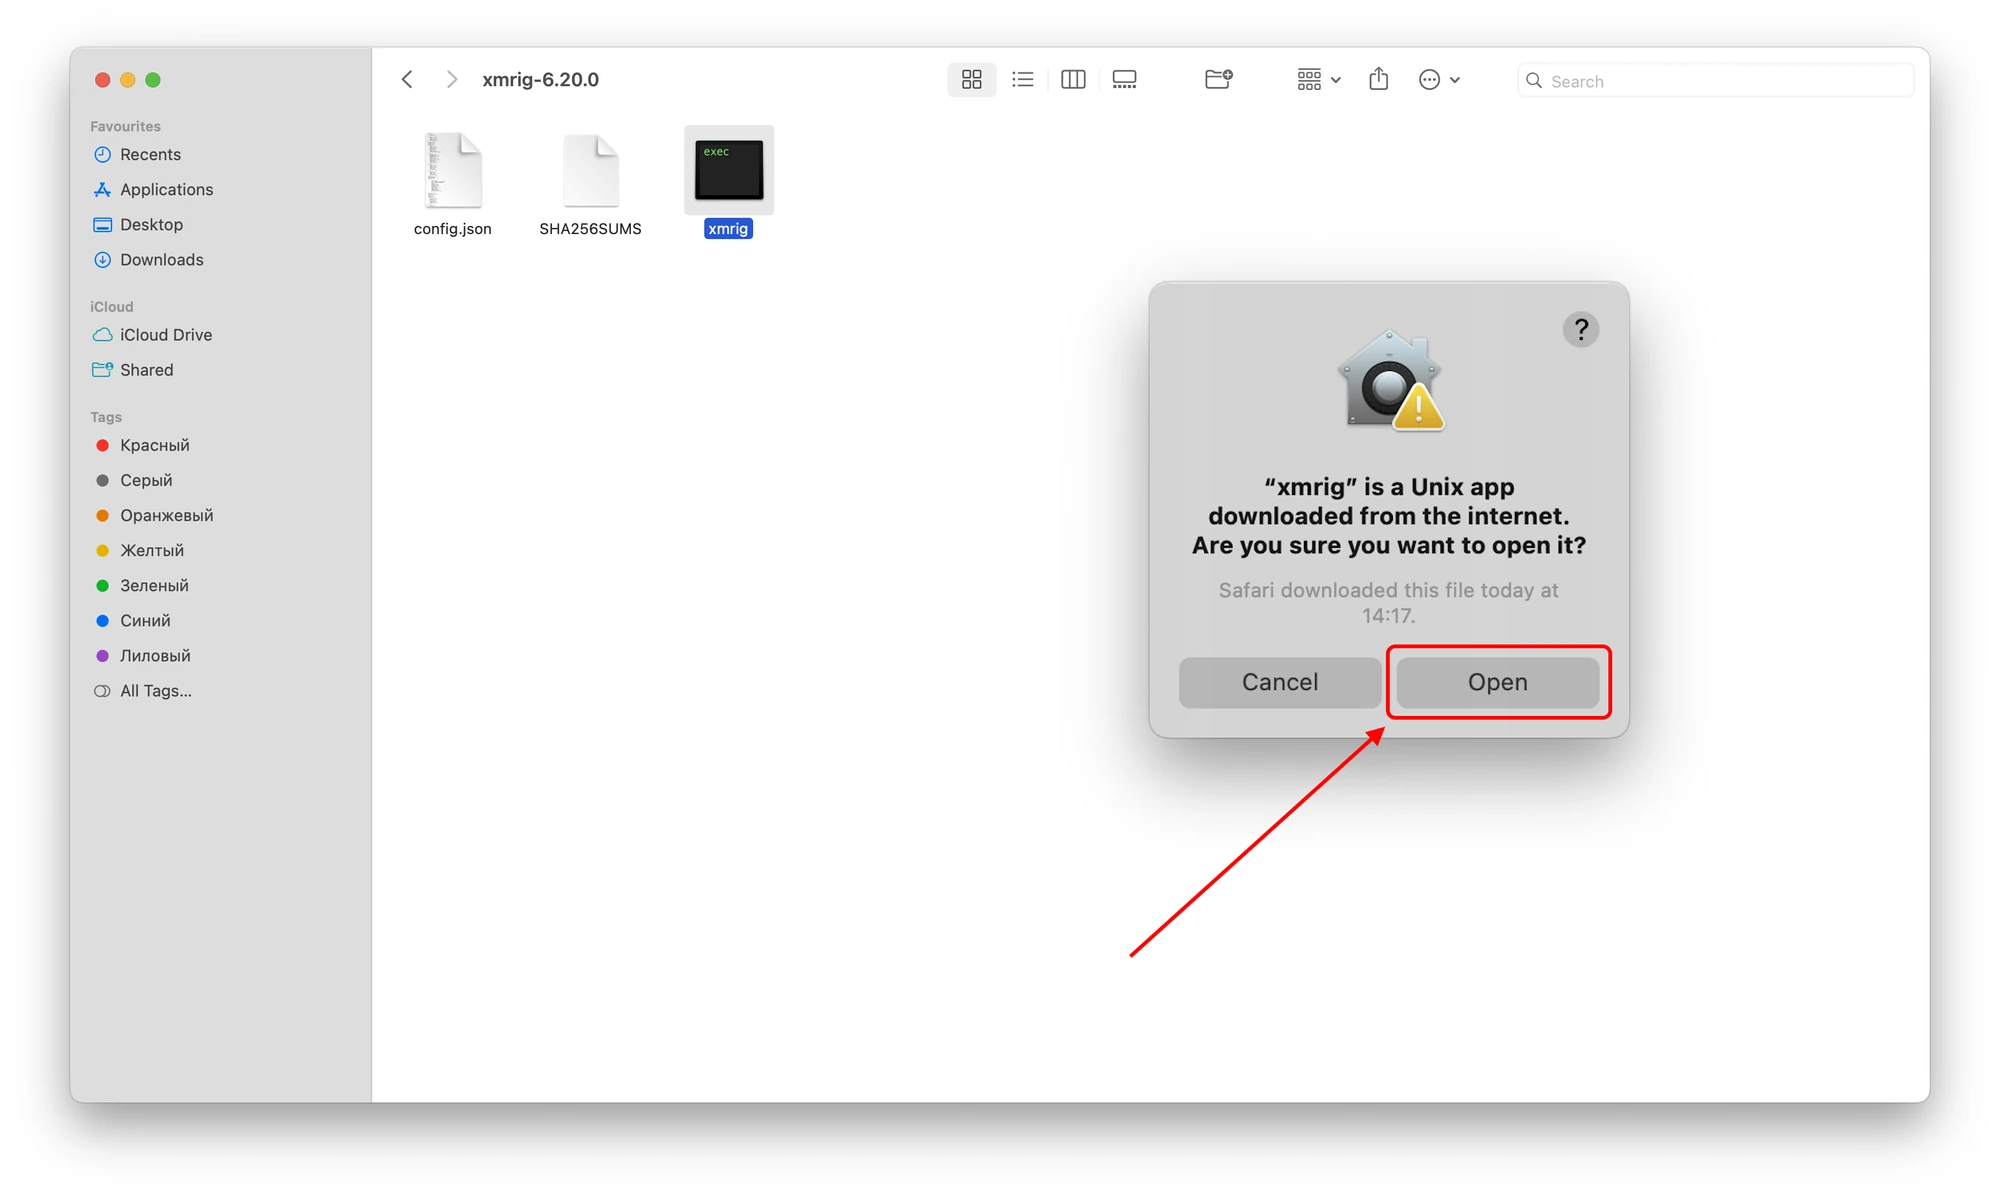Image resolution: width=2000 pixels, height=1195 pixels.
Task: Select the SHA256SUMS file icon
Action: coord(590,172)
